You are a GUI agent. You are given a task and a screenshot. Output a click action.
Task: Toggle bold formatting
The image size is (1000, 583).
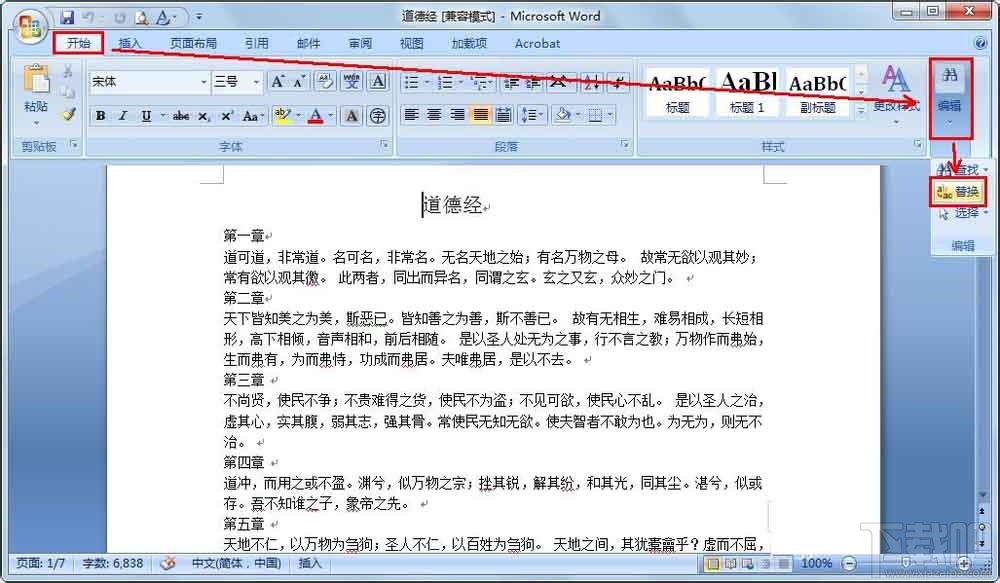(x=99, y=116)
